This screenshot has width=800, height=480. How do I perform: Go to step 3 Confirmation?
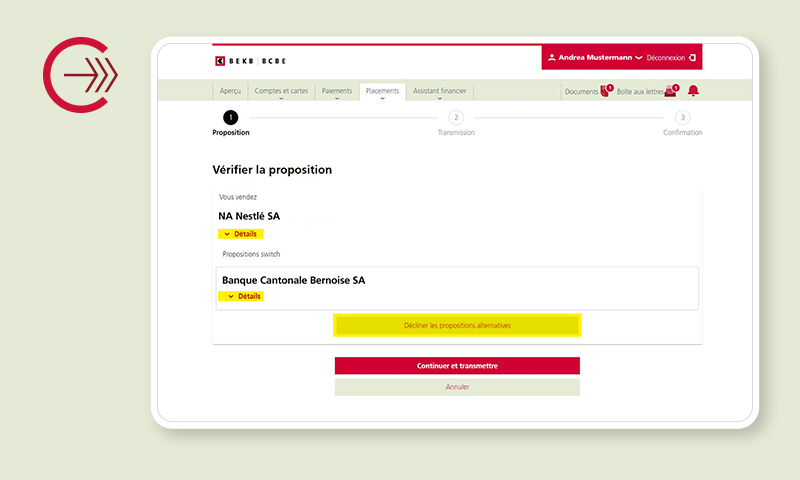[683, 118]
